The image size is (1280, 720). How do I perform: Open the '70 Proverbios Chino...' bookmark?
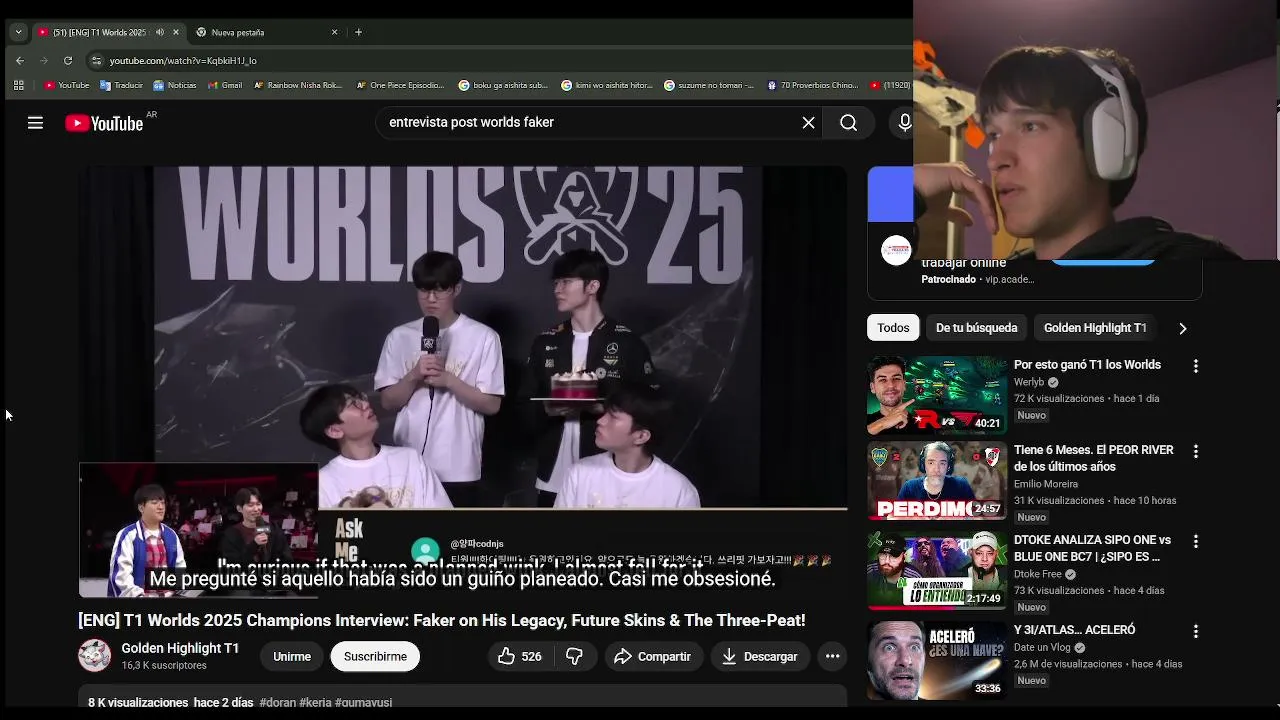click(x=812, y=85)
